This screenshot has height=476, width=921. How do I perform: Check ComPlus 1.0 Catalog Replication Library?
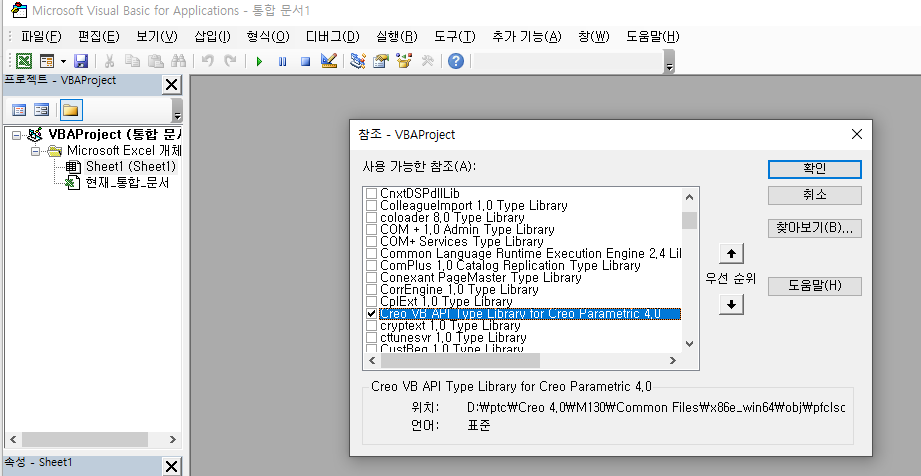(371, 266)
